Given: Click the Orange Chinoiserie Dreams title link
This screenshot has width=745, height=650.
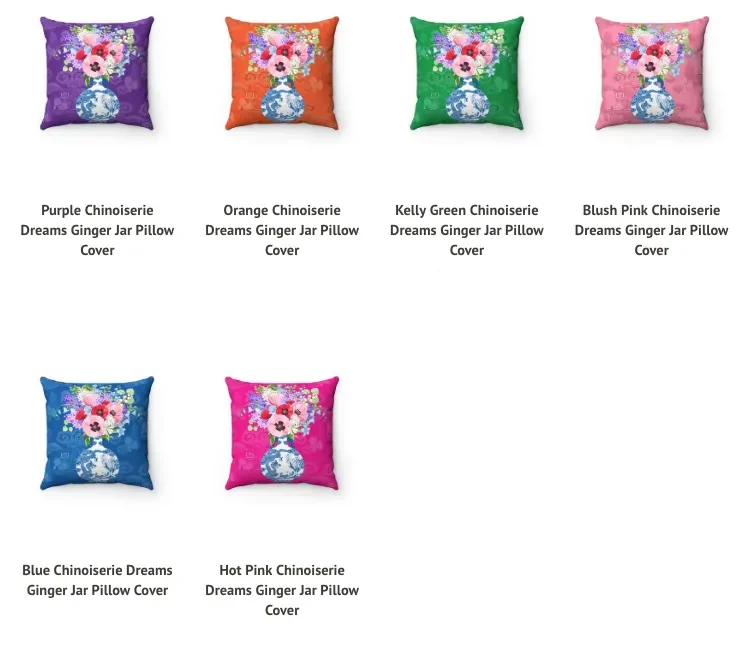Looking at the screenshot, I should (282, 230).
